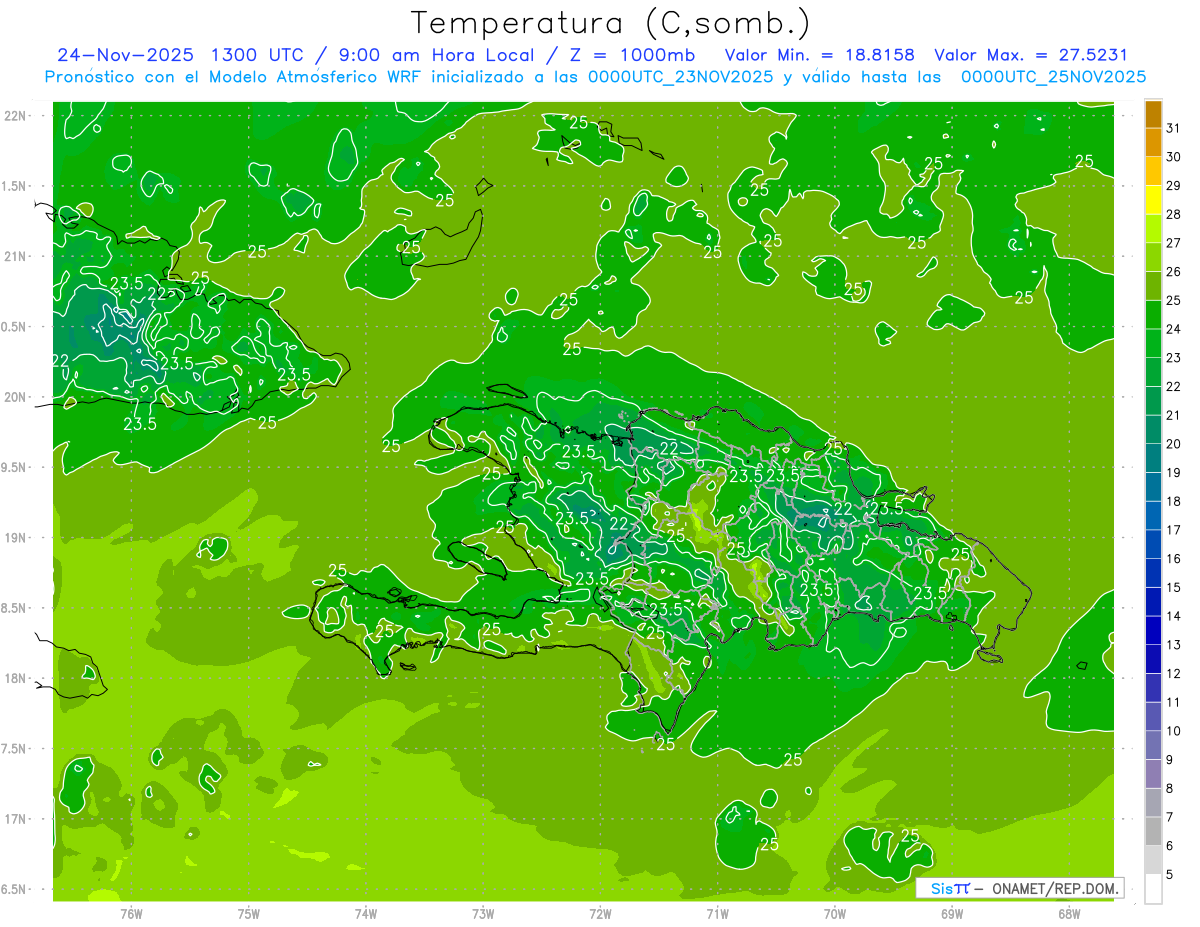
Task: Click the legend value '31' on the color bar
Action: coord(1174,128)
